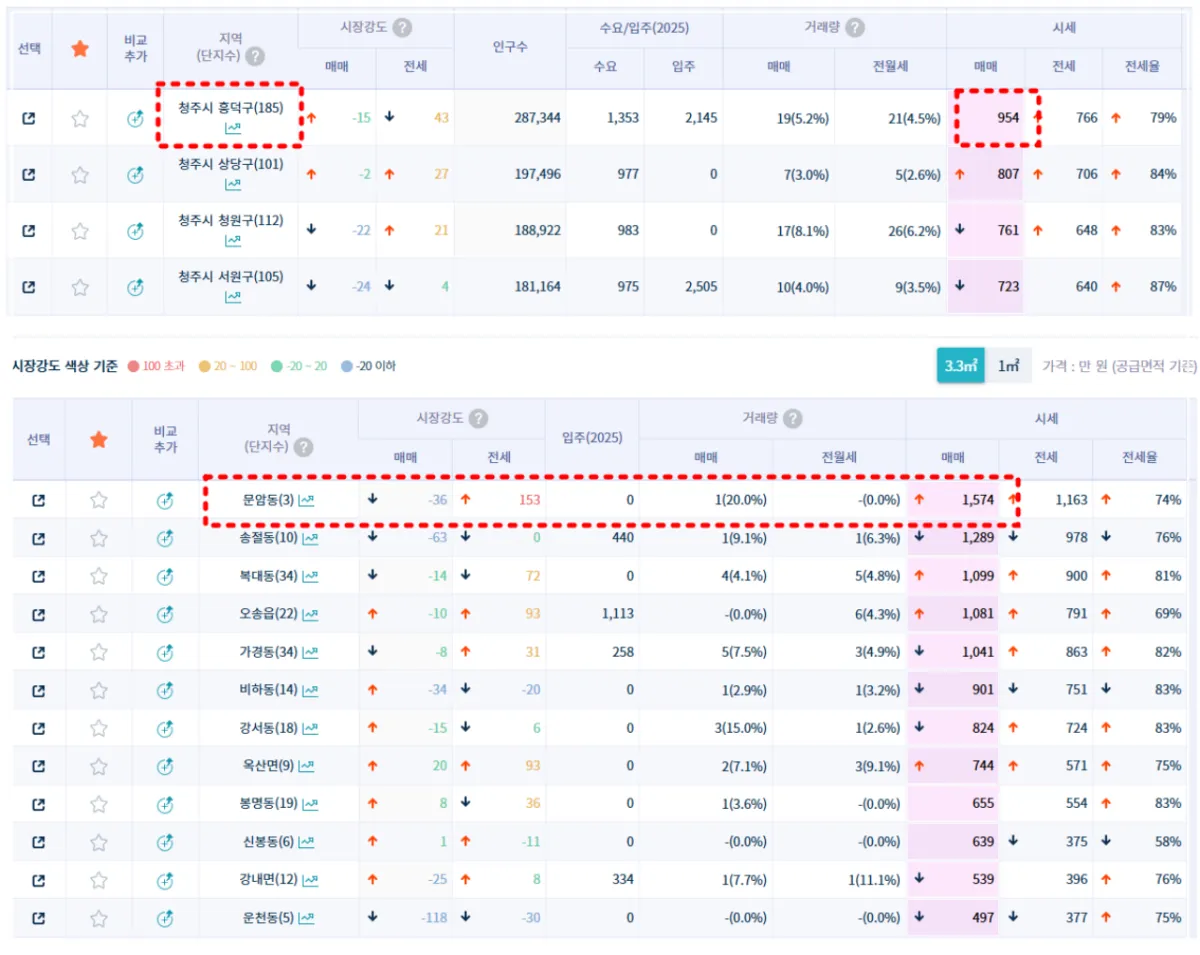
Task: Click blue -20 이하 legend dot
Action: click(x=346, y=366)
